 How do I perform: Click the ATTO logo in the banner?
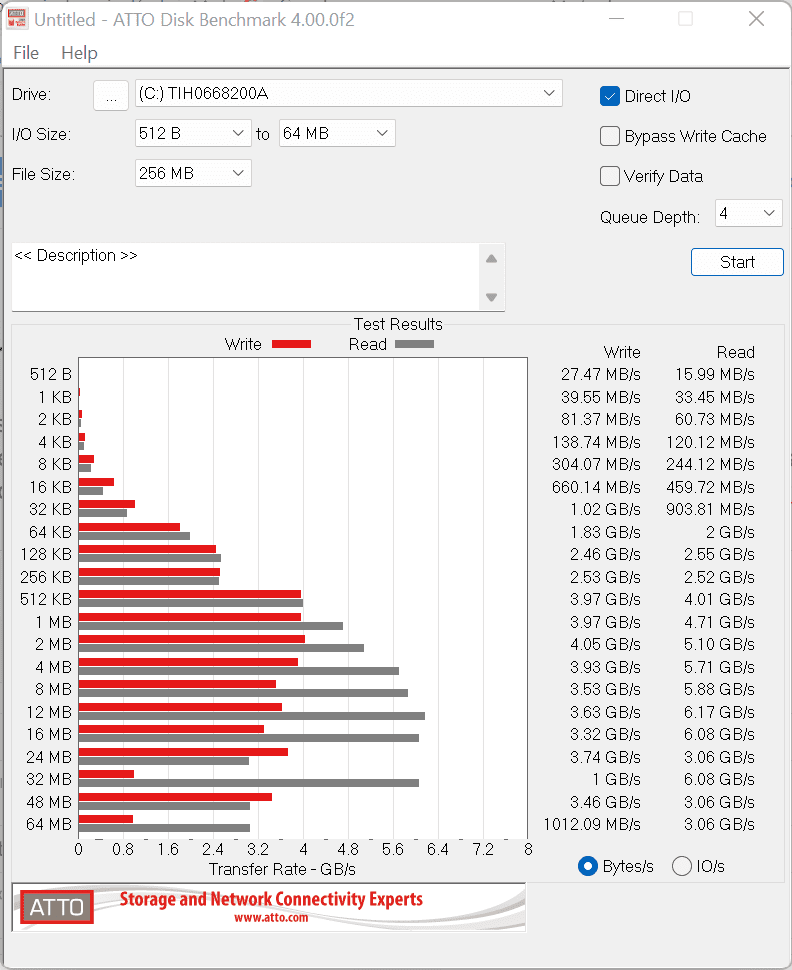click(x=56, y=907)
